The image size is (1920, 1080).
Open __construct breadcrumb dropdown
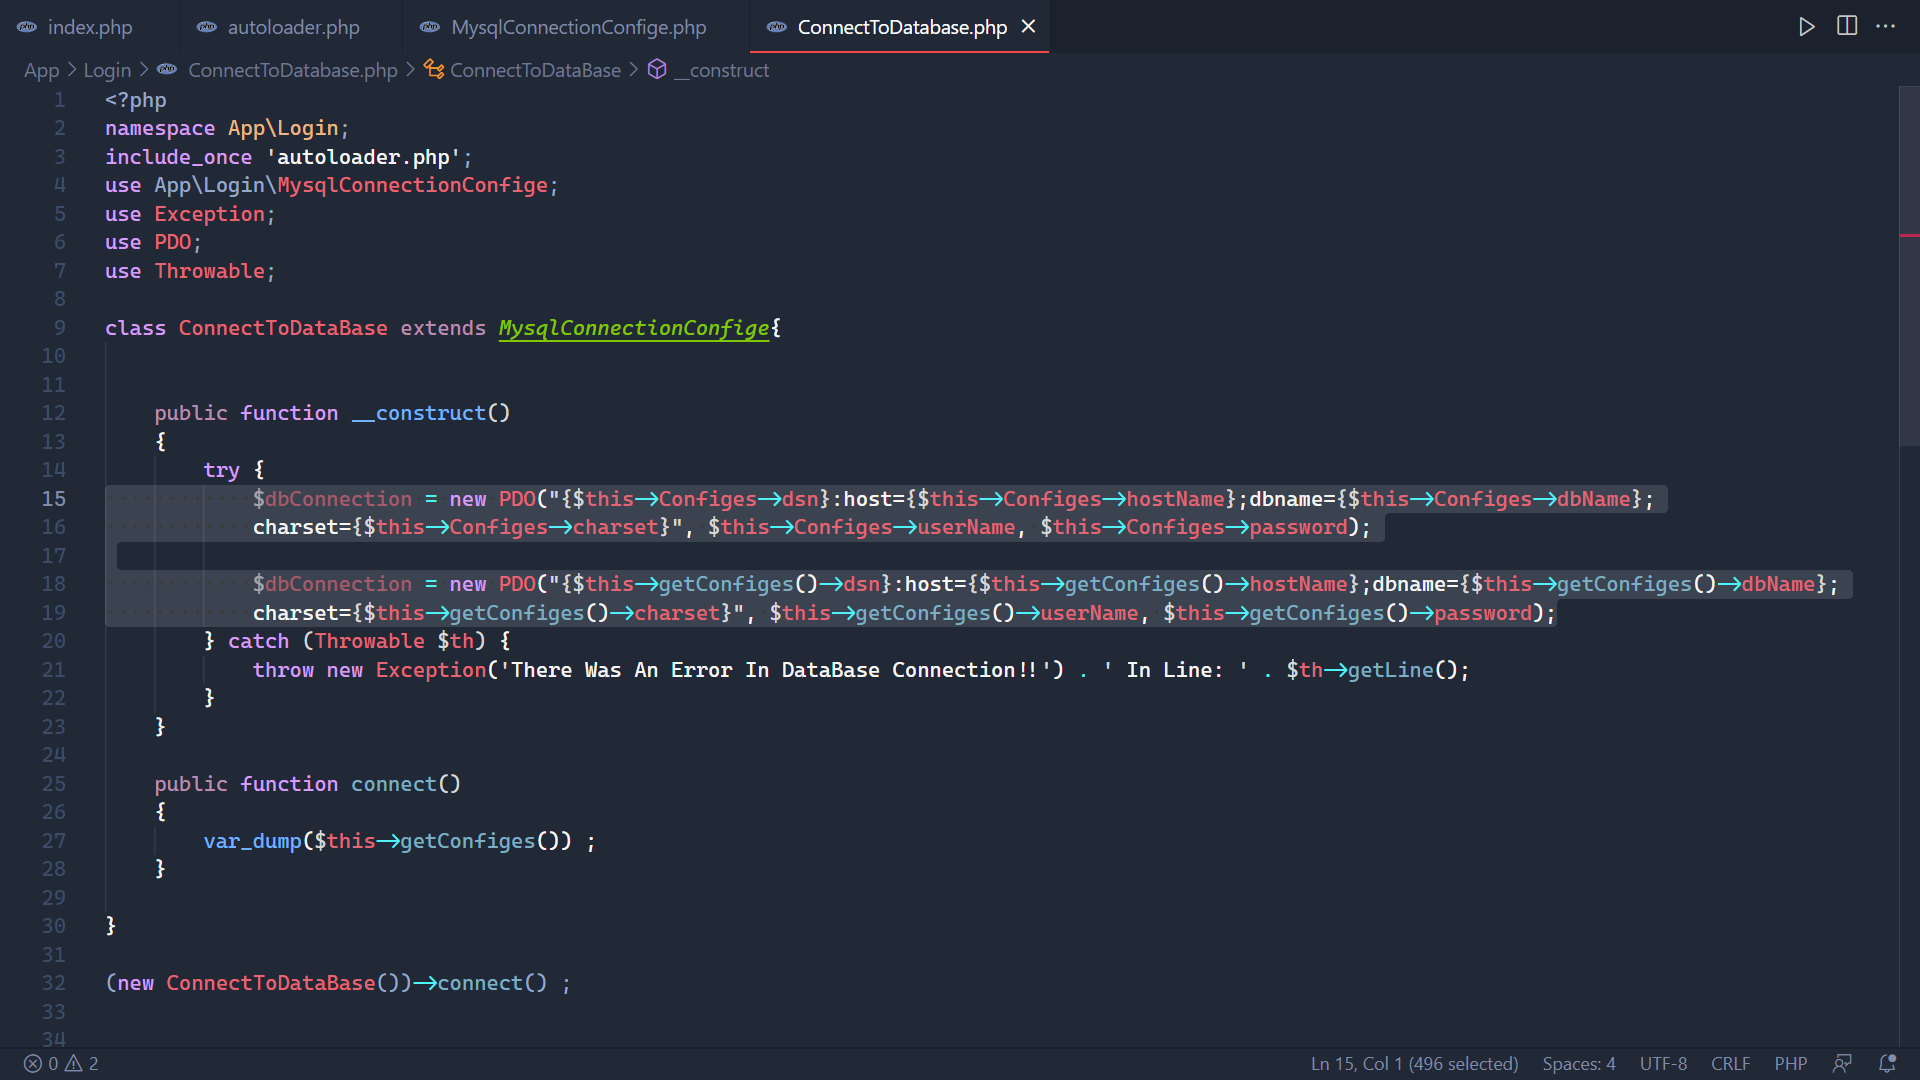point(721,70)
